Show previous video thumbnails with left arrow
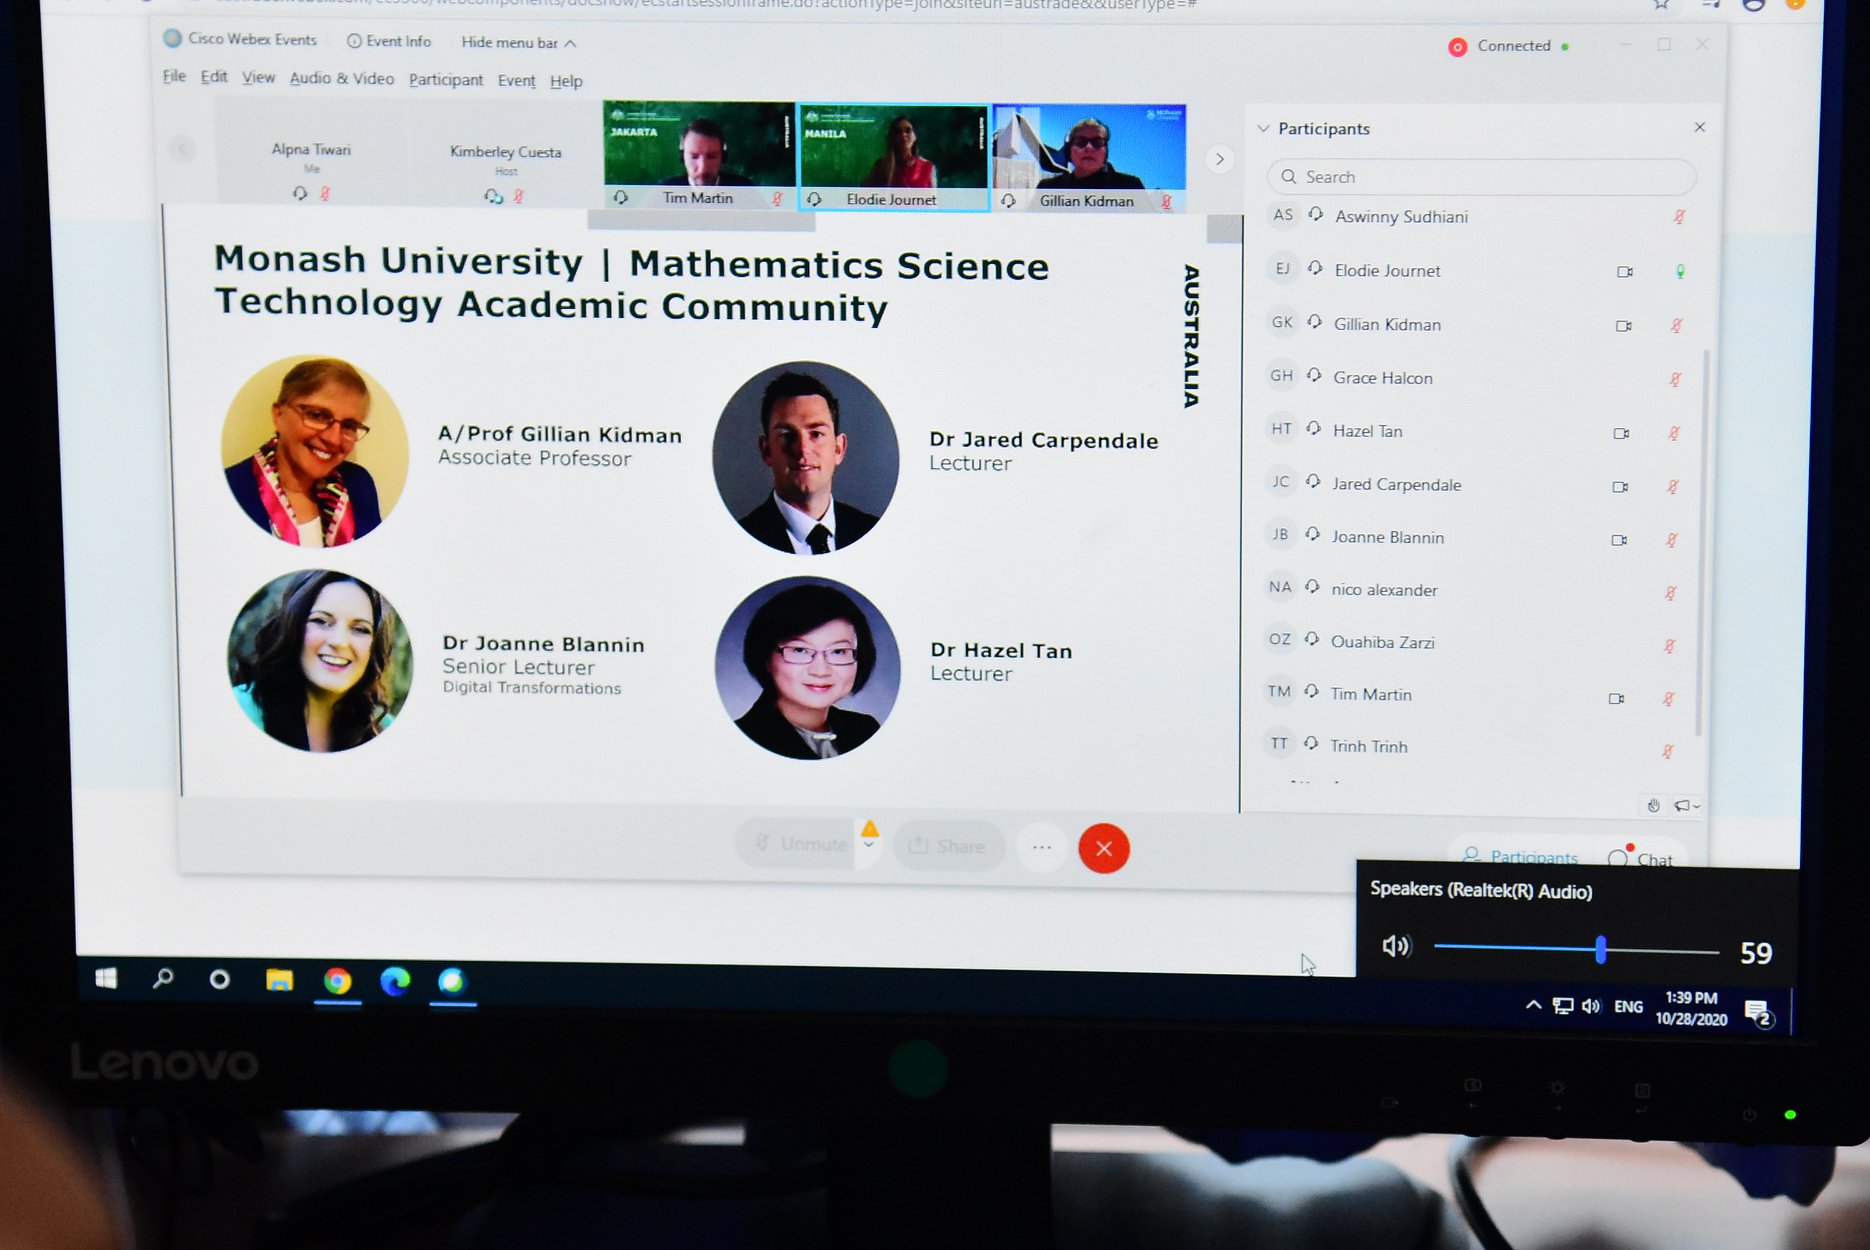Viewport: 1870px width, 1250px height. (x=182, y=150)
